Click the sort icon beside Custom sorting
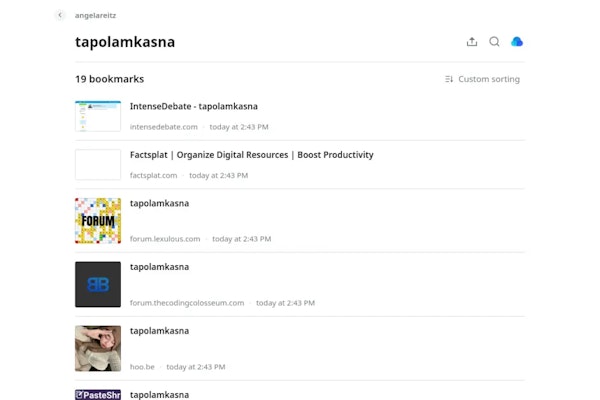Image resolution: width=600 pixels, height=400 pixels. point(449,79)
